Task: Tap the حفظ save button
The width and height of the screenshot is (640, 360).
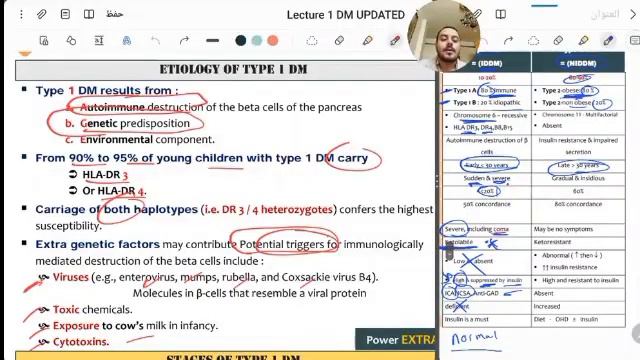Action: point(114,14)
